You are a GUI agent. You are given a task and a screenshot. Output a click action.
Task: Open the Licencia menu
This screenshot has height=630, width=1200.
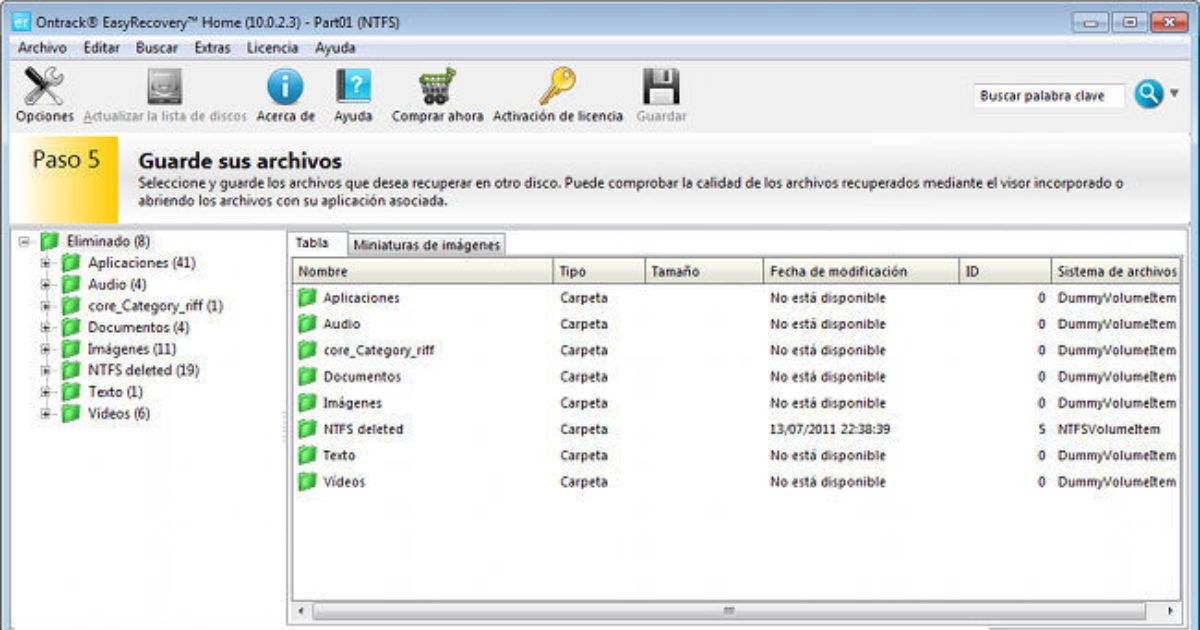click(272, 47)
